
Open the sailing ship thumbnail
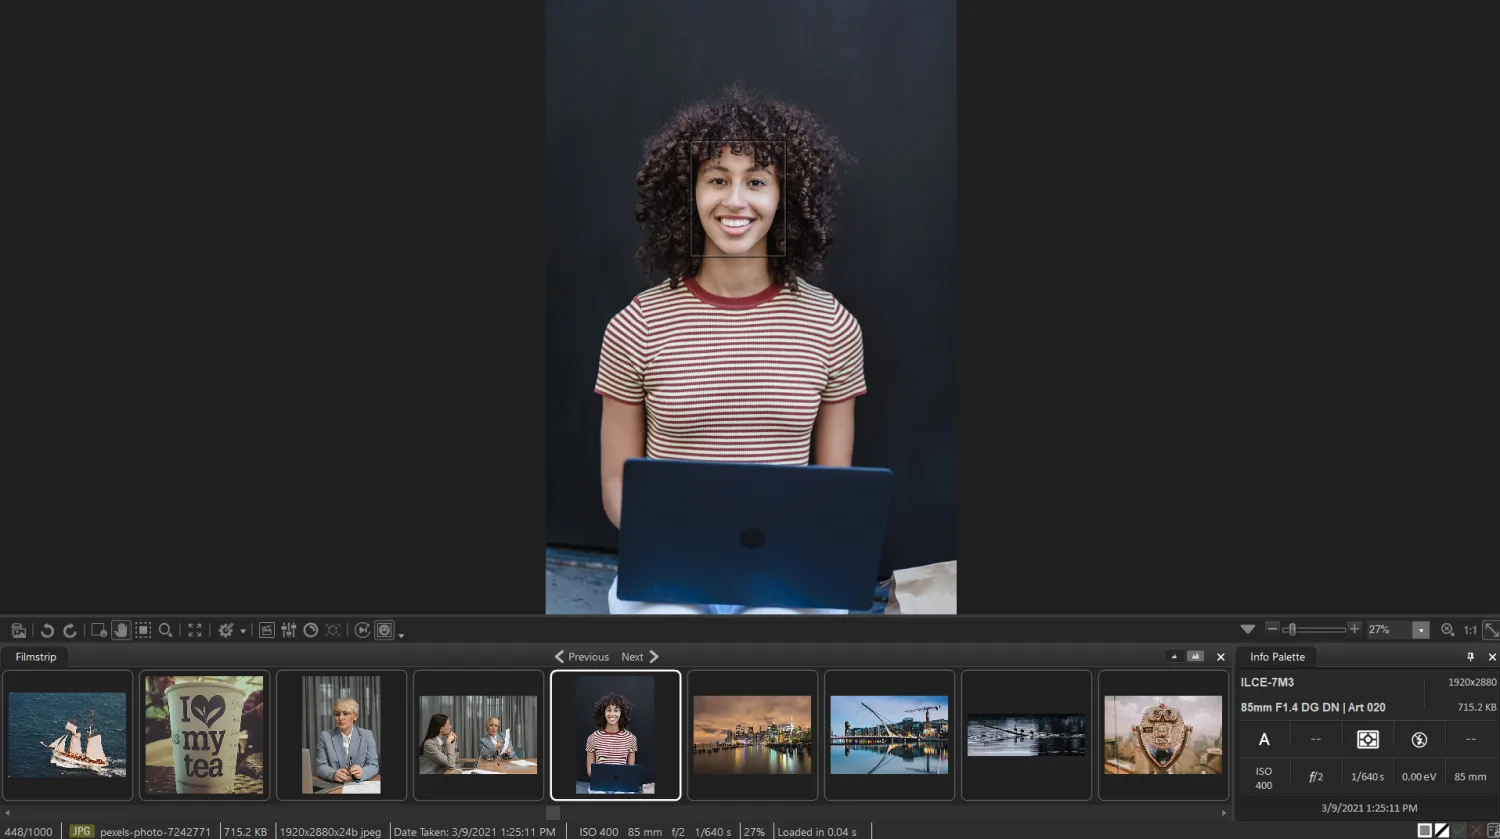click(x=67, y=735)
